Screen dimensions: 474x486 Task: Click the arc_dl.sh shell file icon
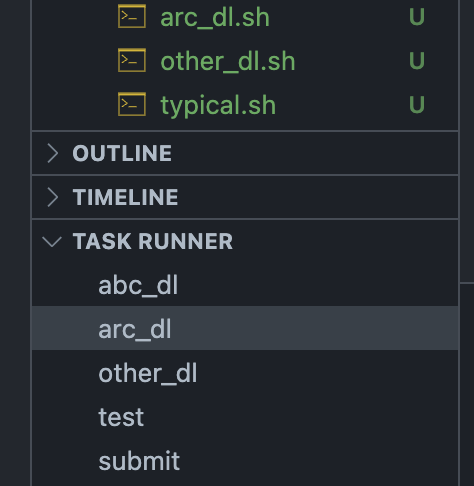(132, 16)
